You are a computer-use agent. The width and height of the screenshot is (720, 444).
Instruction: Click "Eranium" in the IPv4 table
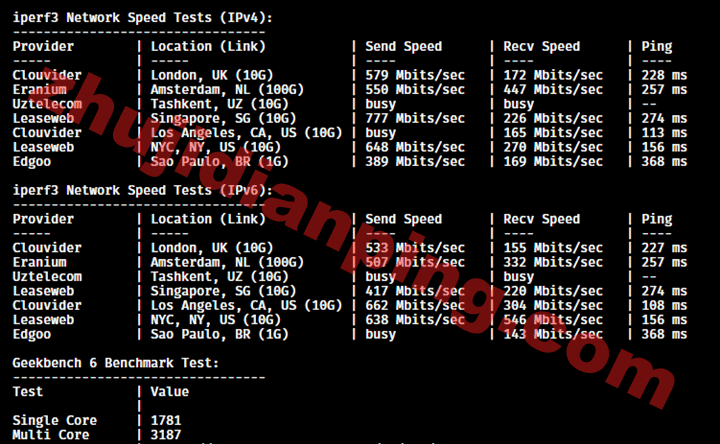(39, 90)
